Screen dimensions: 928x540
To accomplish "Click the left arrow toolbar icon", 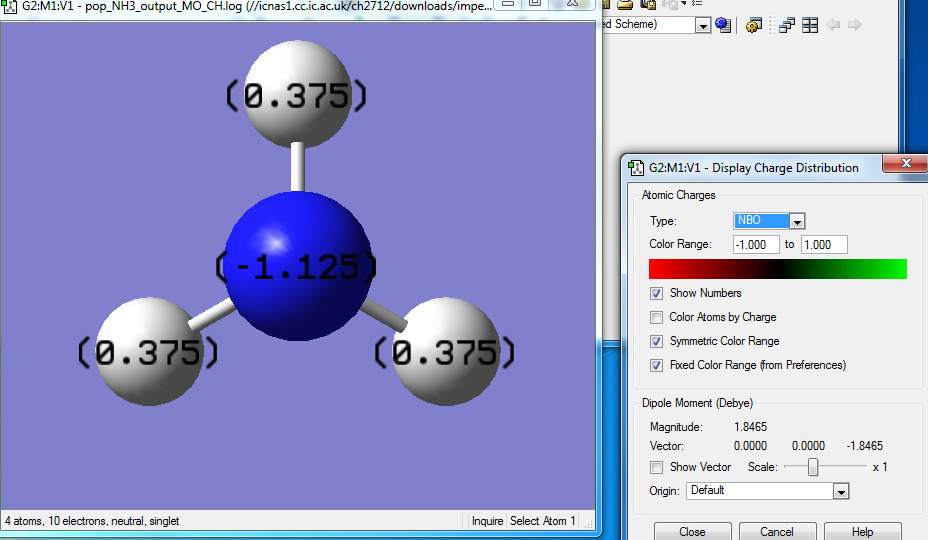I will (833, 25).
